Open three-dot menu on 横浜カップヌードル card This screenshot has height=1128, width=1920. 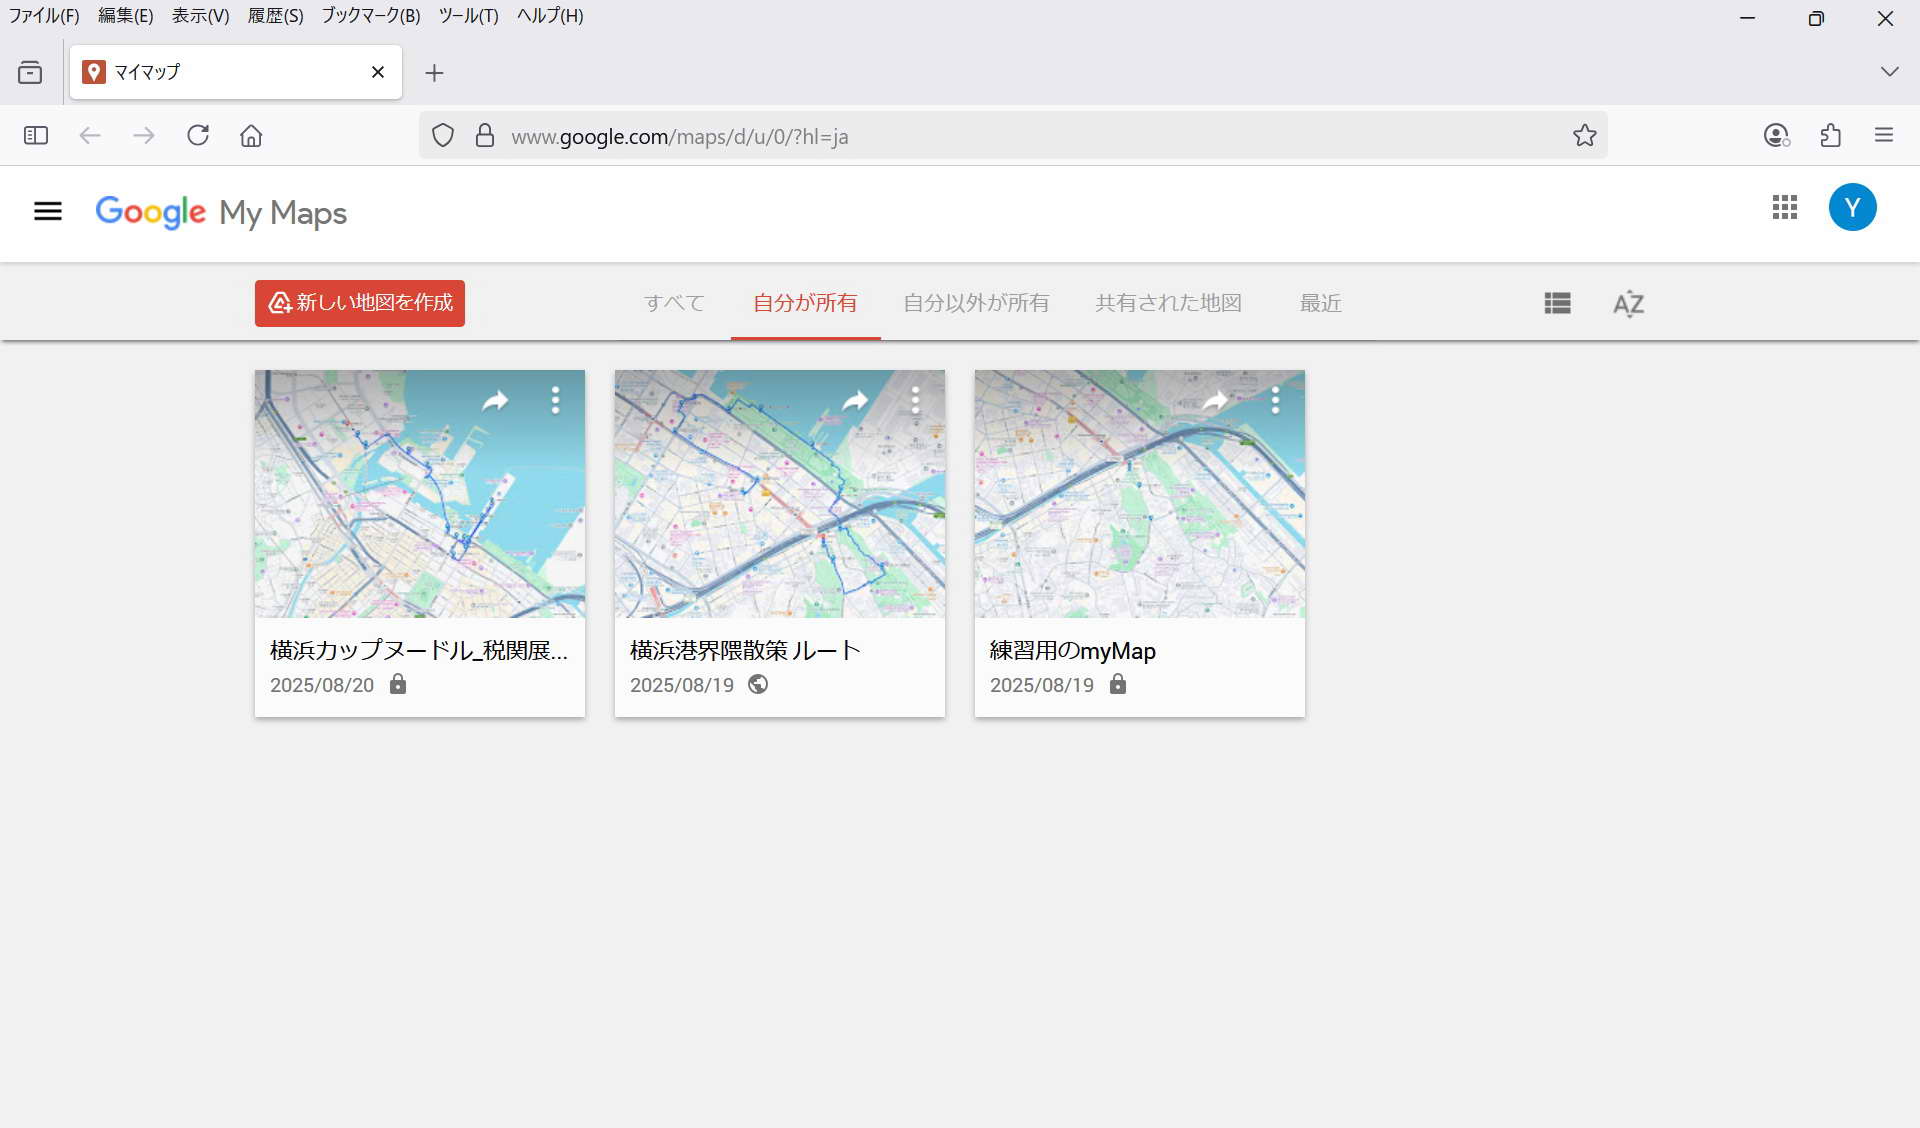tap(555, 401)
